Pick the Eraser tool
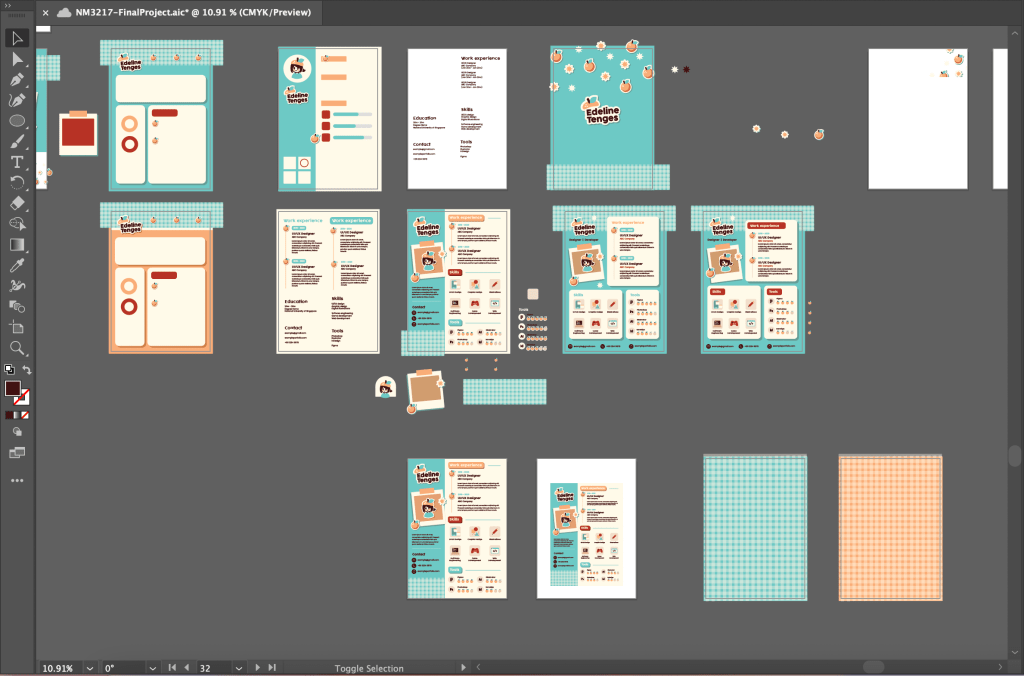1024x676 pixels. [17, 203]
